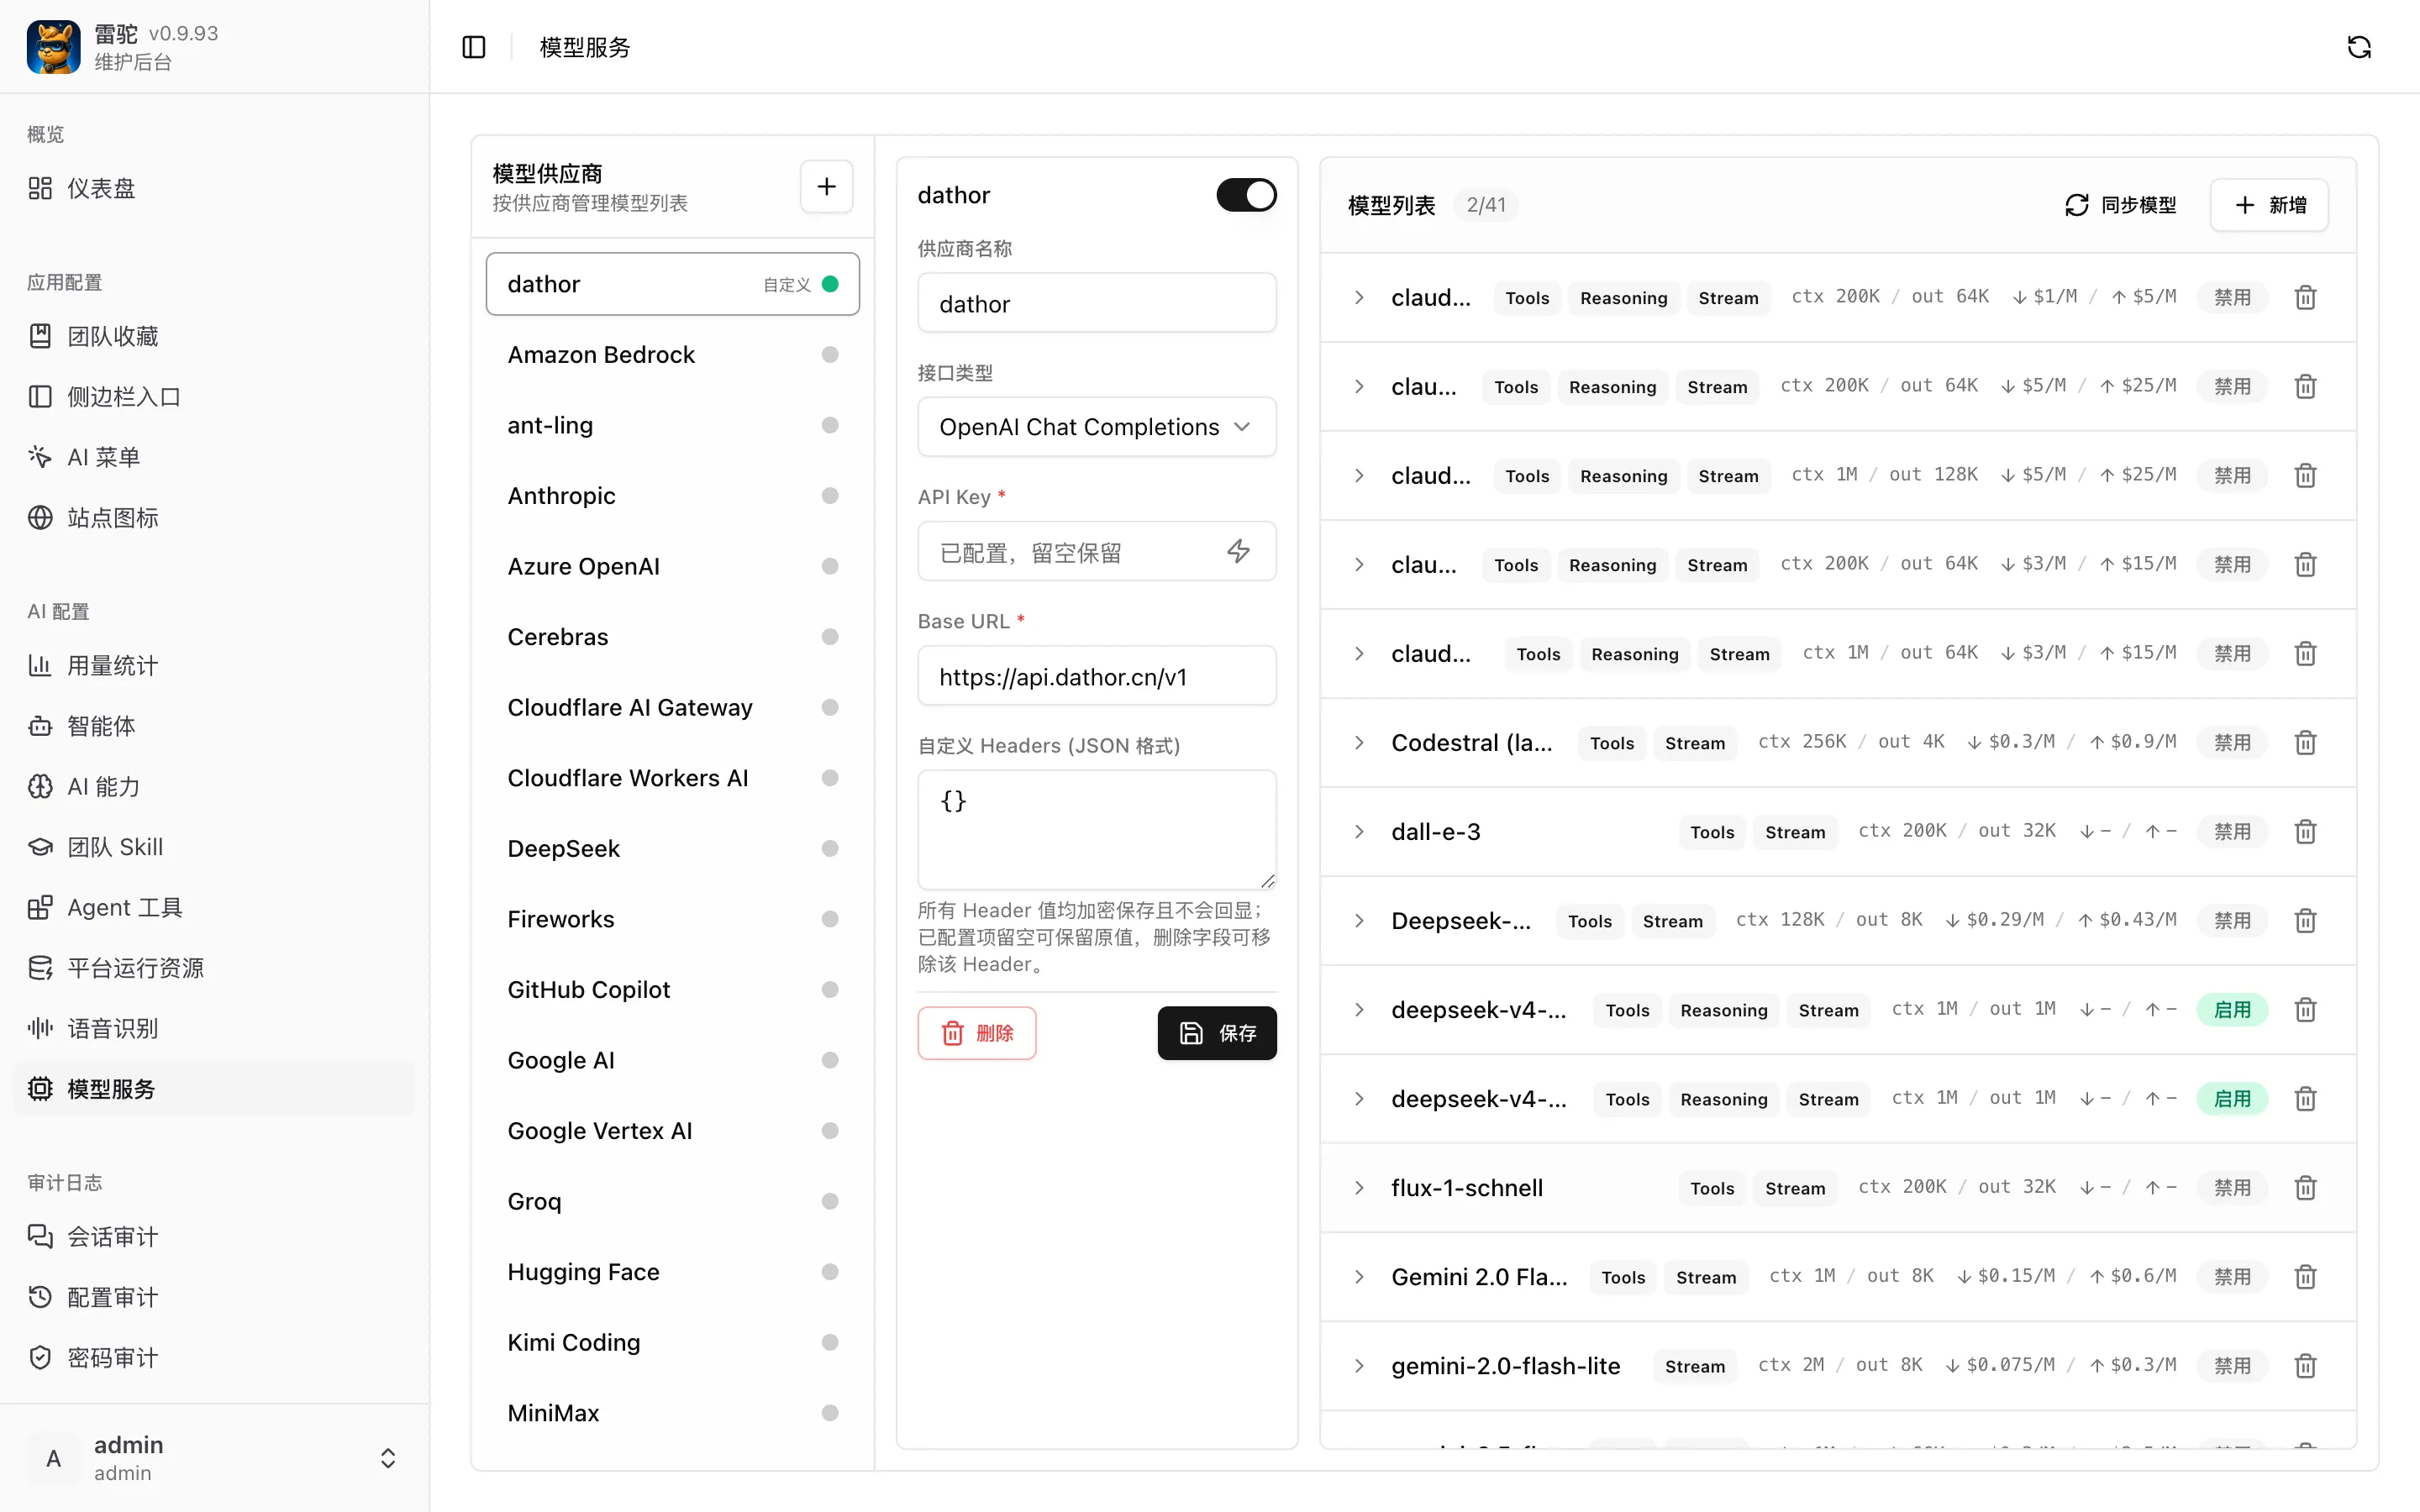Expand the dall-e-3 model row

1359,832
